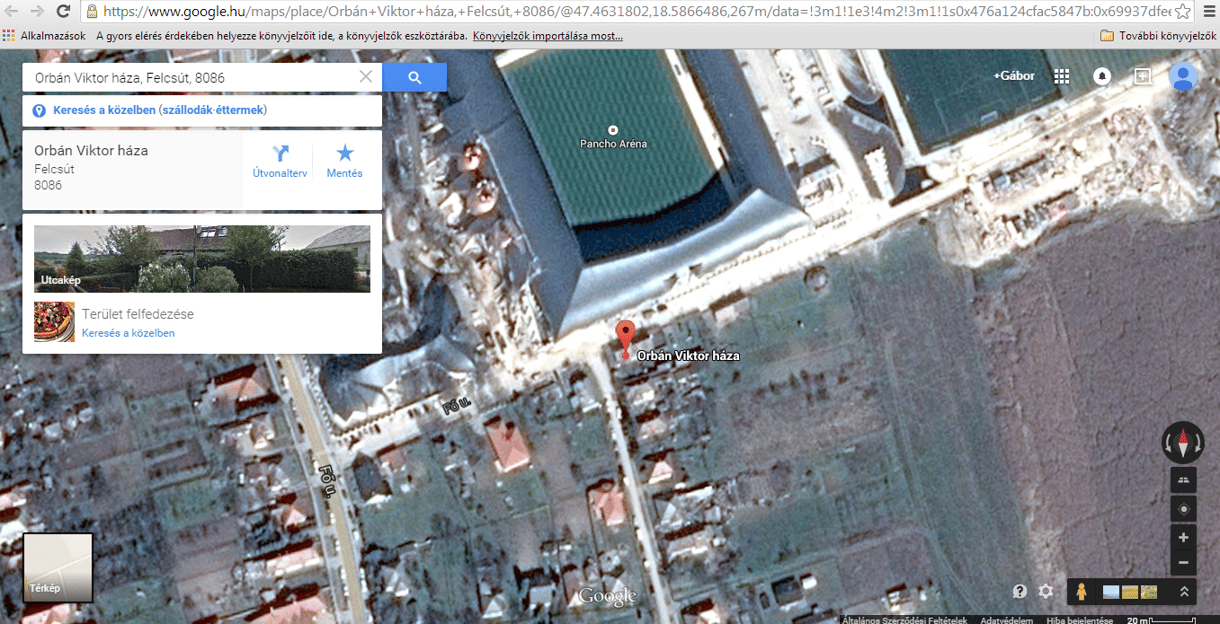Expand imagery panel with double chevron
Image resolution: width=1220 pixels, height=624 pixels.
tap(1183, 592)
